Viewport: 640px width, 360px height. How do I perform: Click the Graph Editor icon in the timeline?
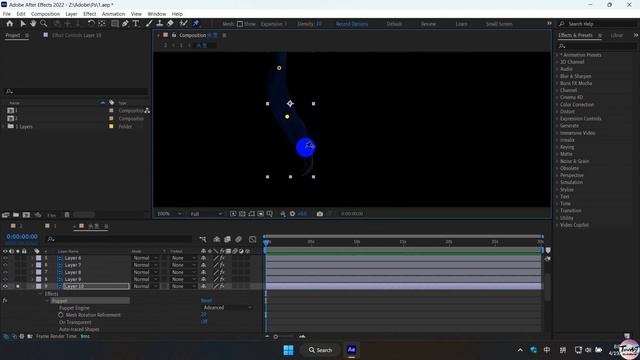(x=253, y=239)
